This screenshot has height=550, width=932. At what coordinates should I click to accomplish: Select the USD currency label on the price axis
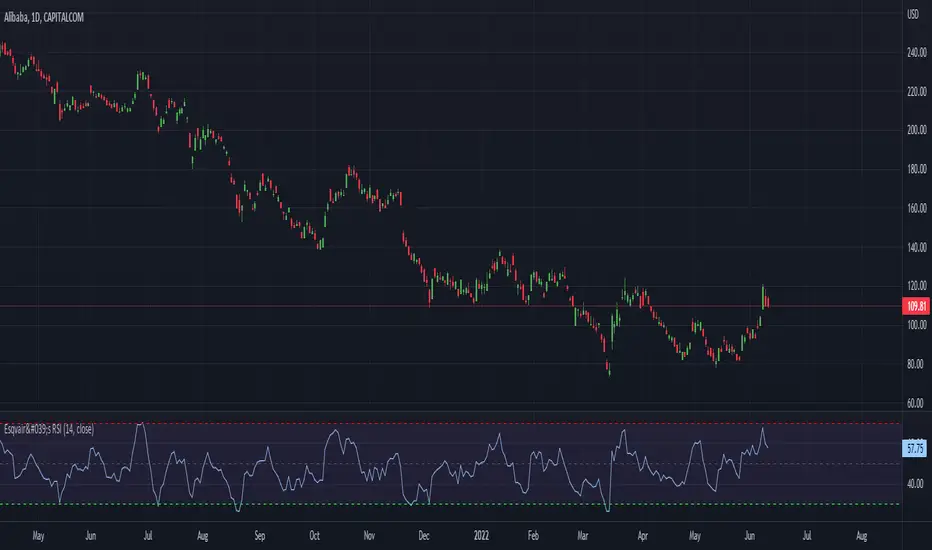913,14
